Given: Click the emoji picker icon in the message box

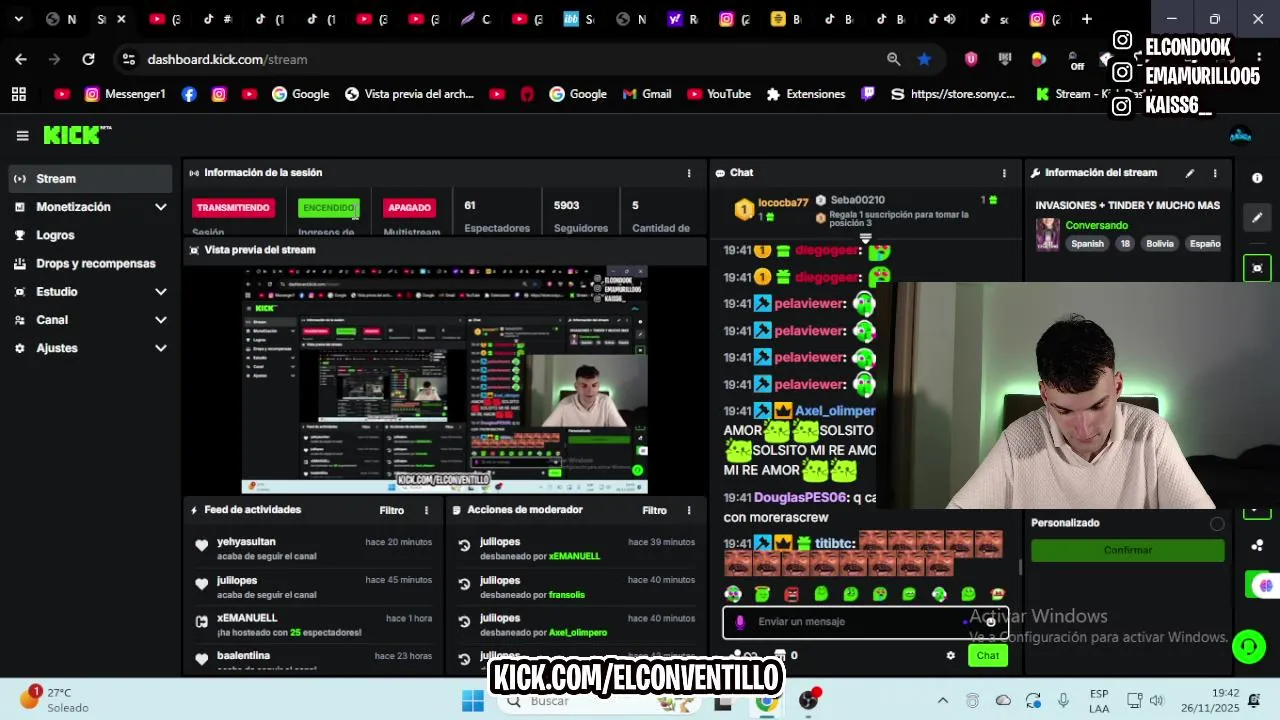Looking at the screenshot, I should pyautogui.click(x=990, y=622).
